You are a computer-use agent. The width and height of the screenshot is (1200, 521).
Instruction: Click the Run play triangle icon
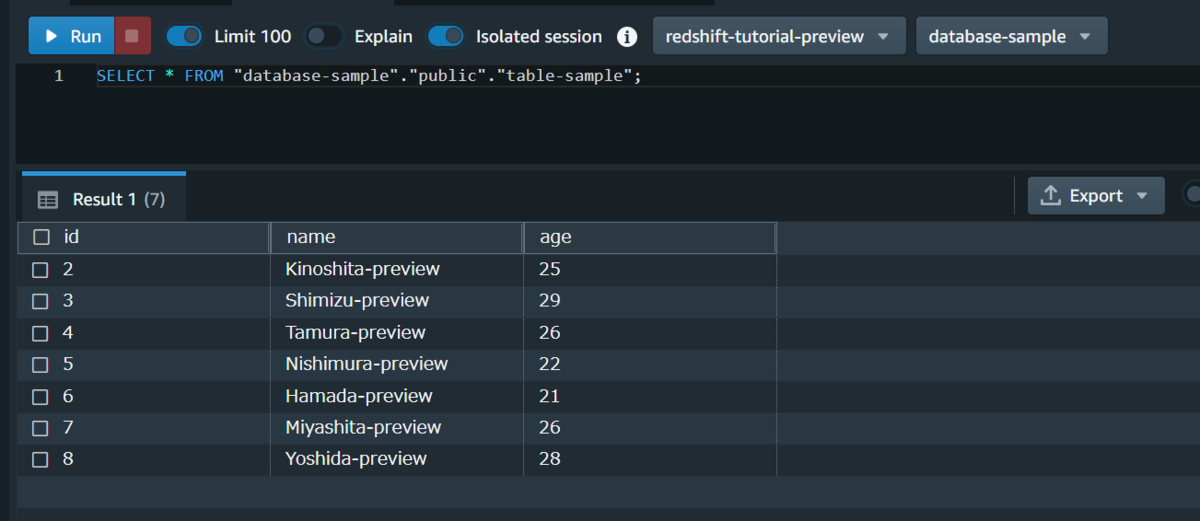(x=51, y=36)
